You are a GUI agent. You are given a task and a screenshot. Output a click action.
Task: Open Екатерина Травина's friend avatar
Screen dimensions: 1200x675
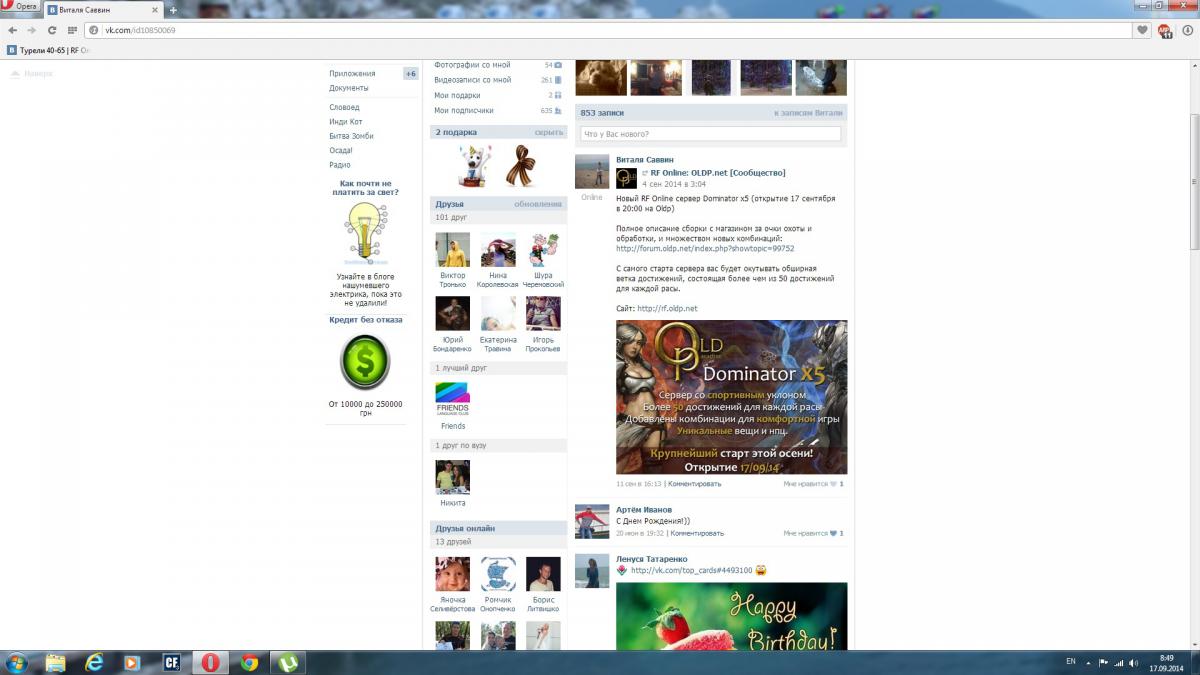click(x=498, y=313)
